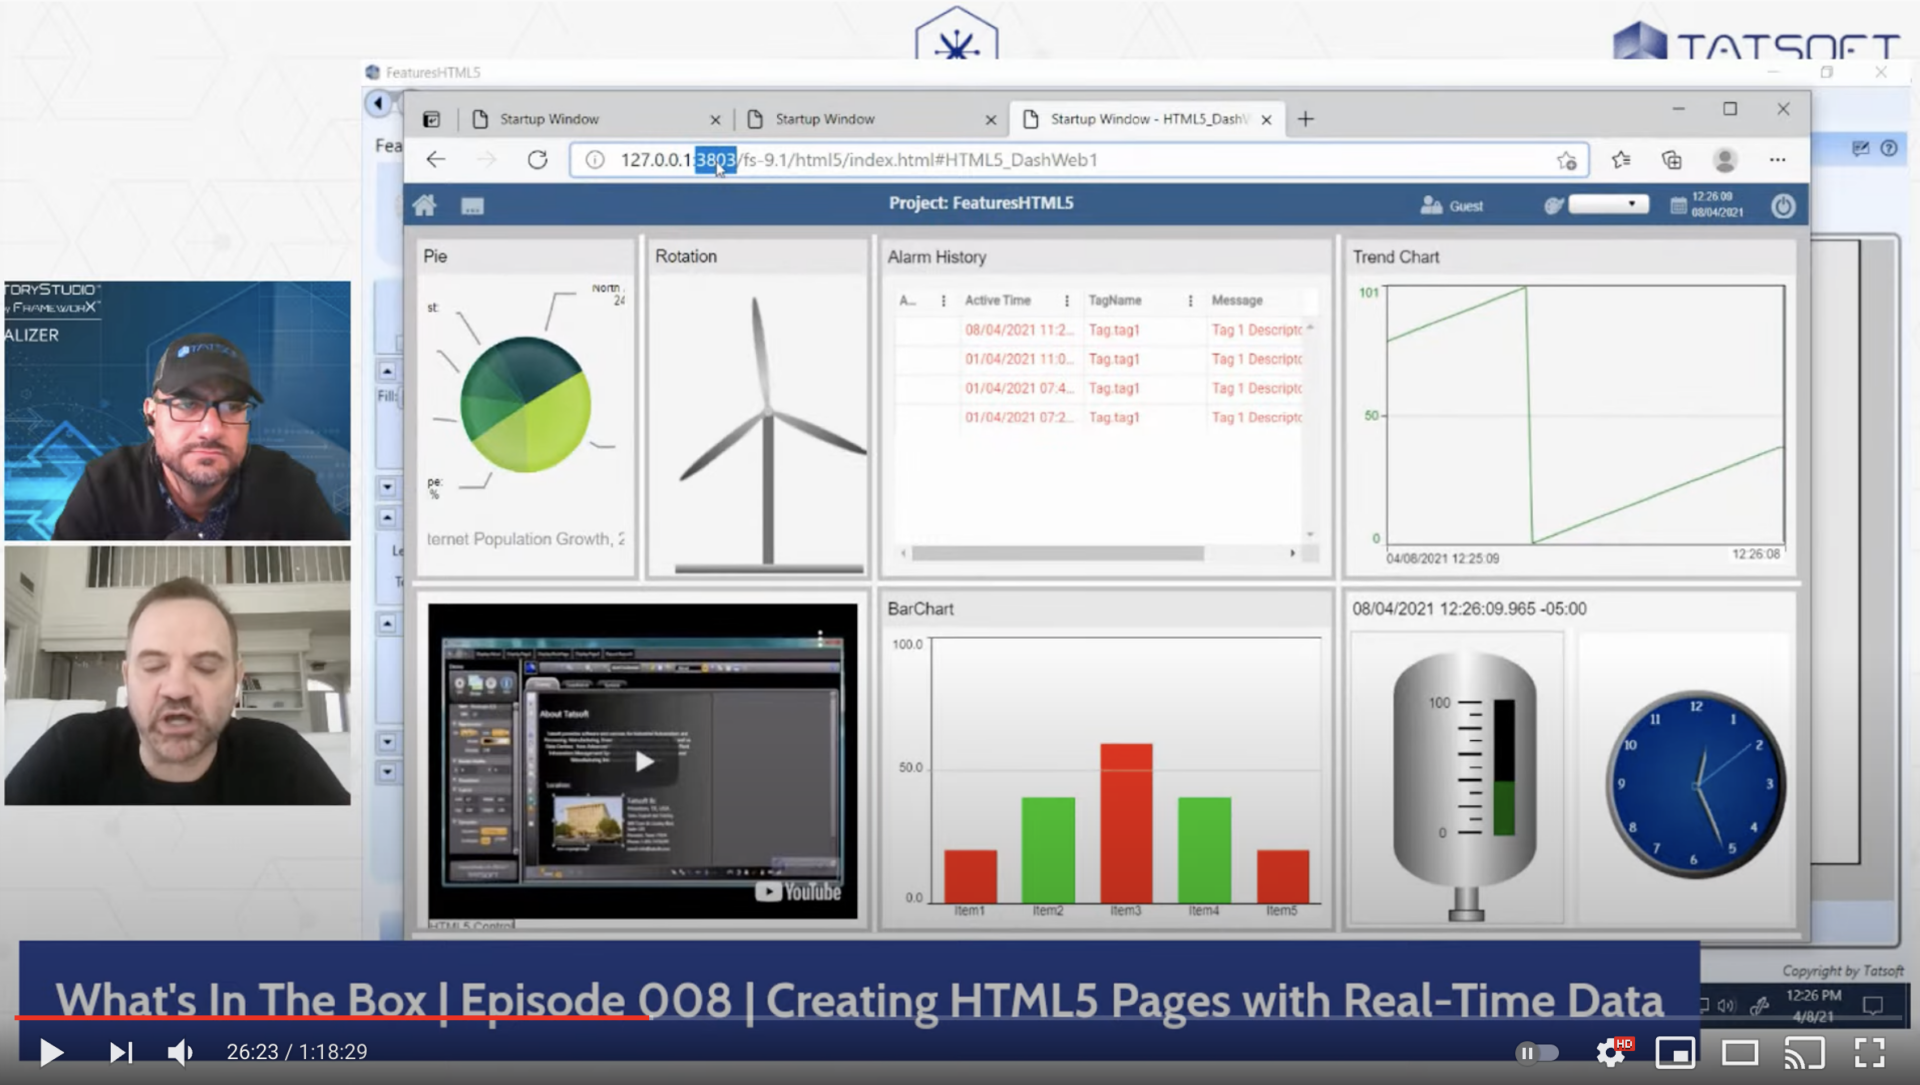Close the HTML5_Dash tab

click(1267, 120)
